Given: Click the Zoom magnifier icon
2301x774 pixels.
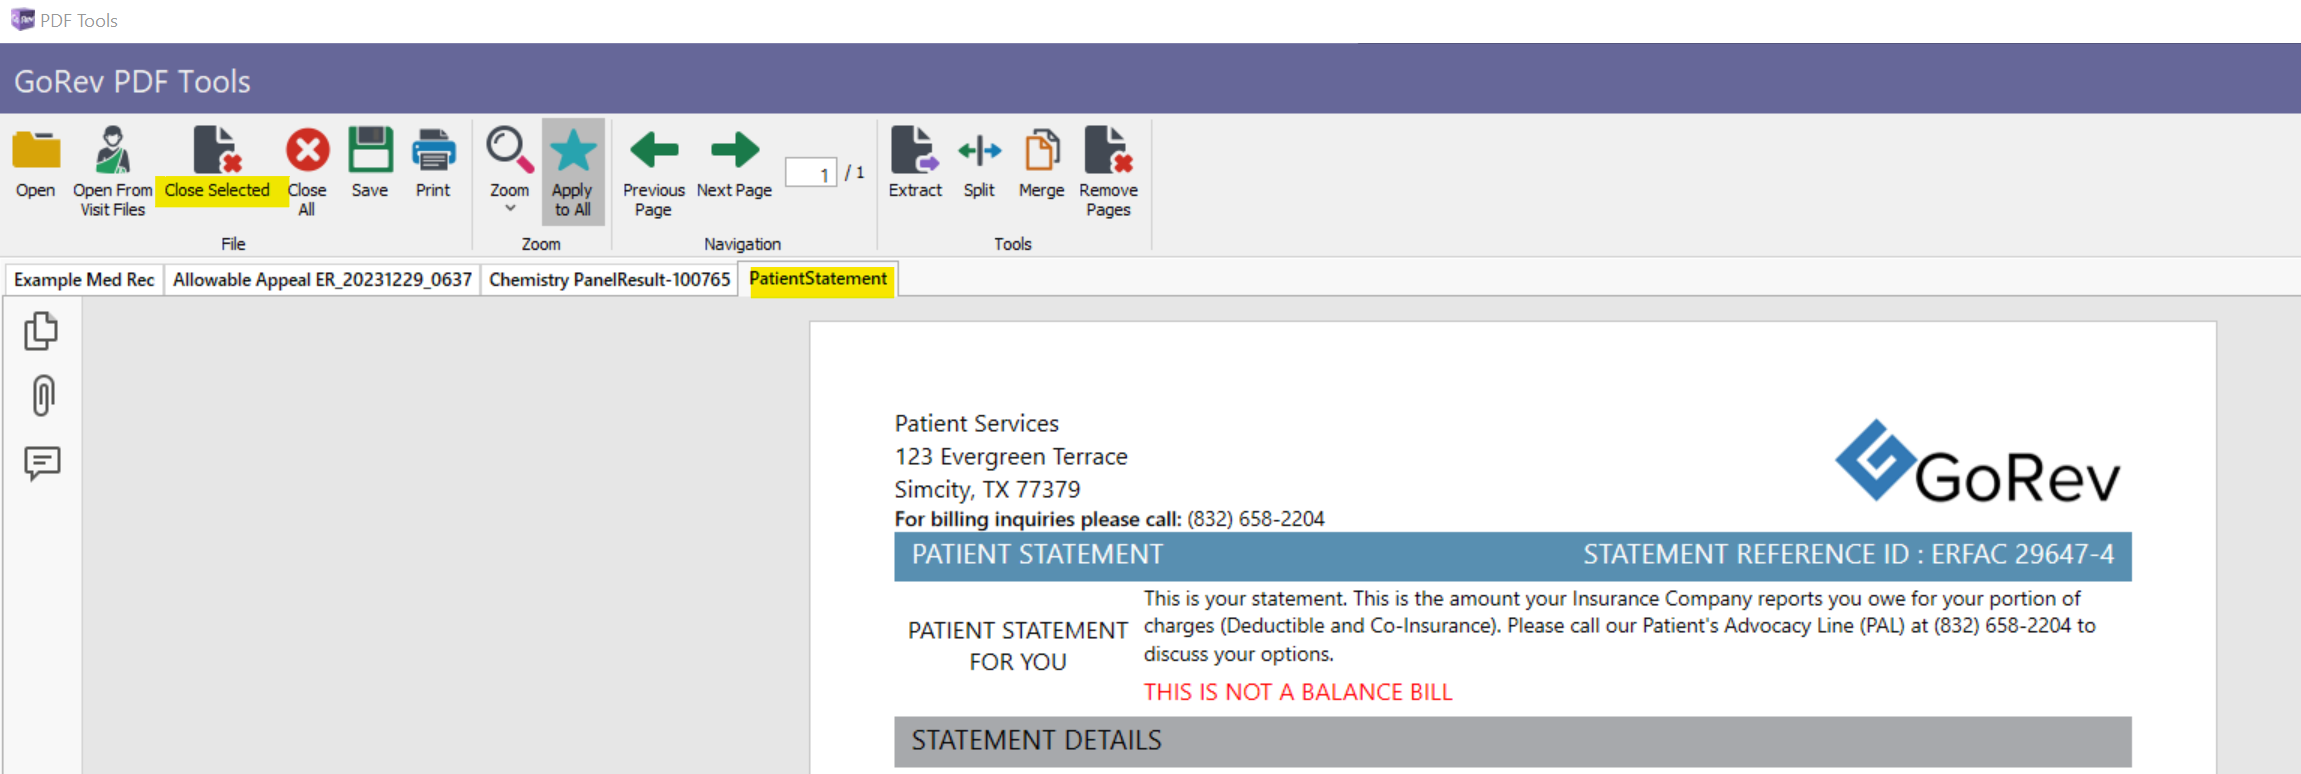Looking at the screenshot, I should coord(509,149).
